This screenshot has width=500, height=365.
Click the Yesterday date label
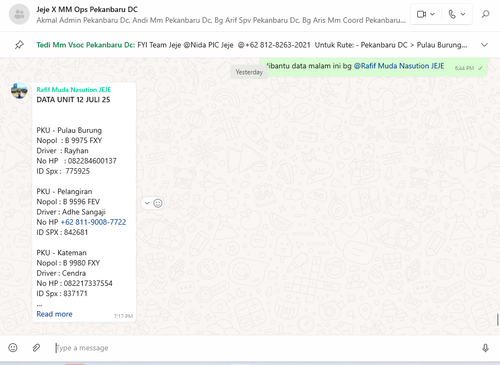click(x=249, y=72)
